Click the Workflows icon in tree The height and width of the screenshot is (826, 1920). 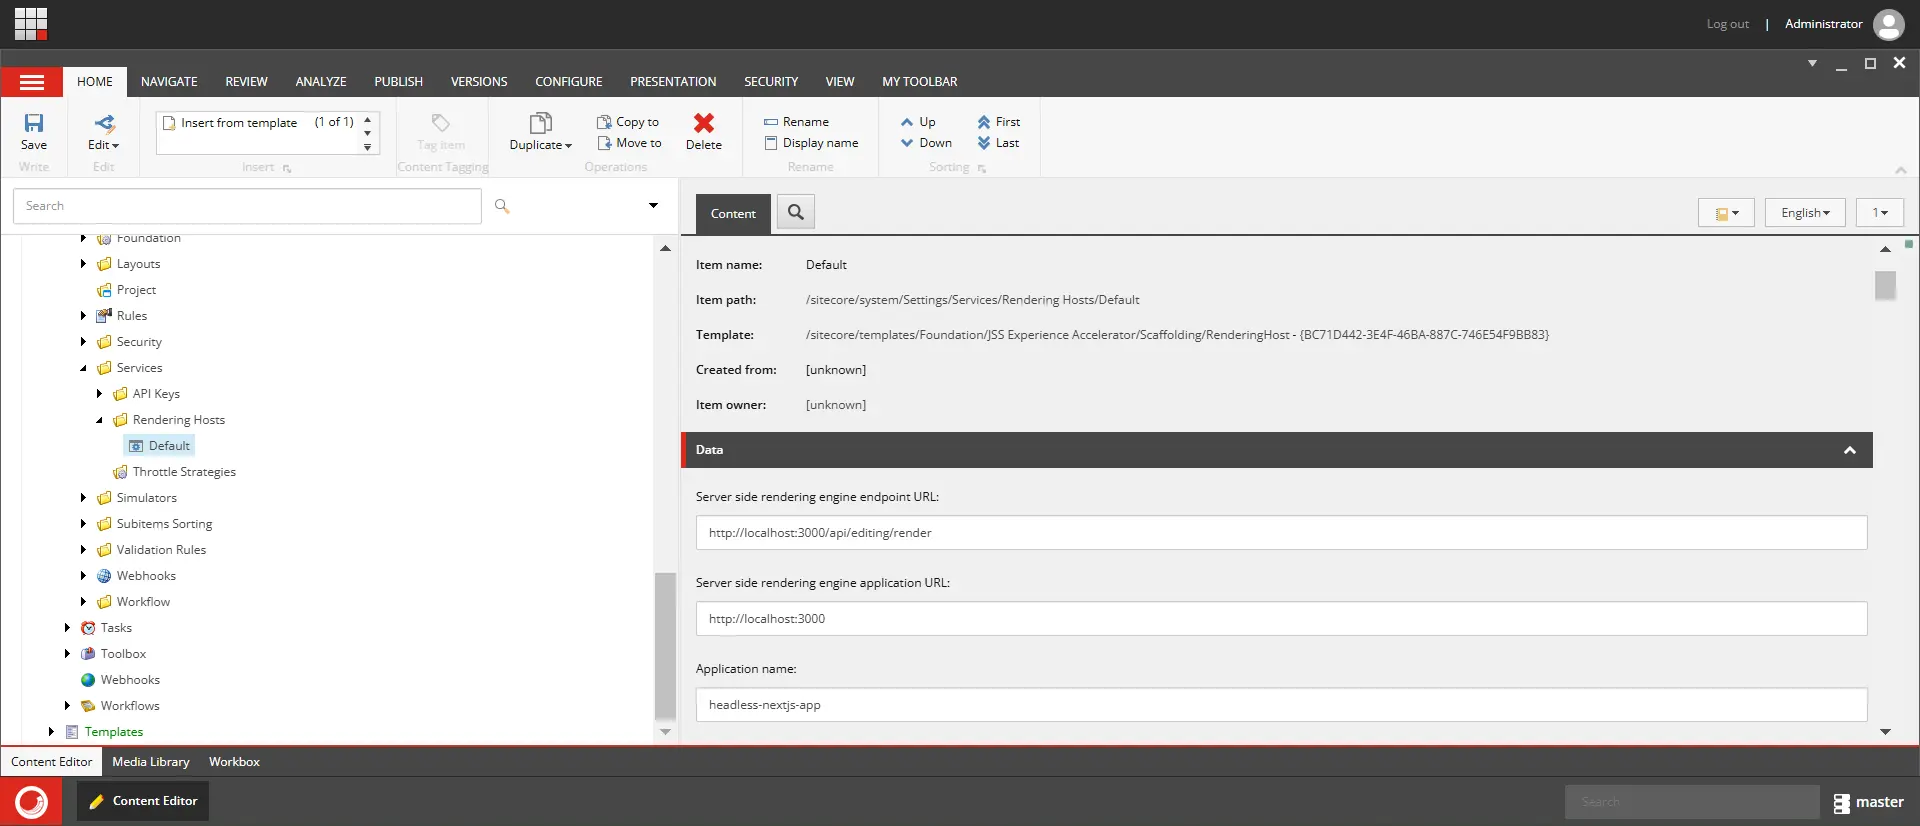tap(88, 706)
